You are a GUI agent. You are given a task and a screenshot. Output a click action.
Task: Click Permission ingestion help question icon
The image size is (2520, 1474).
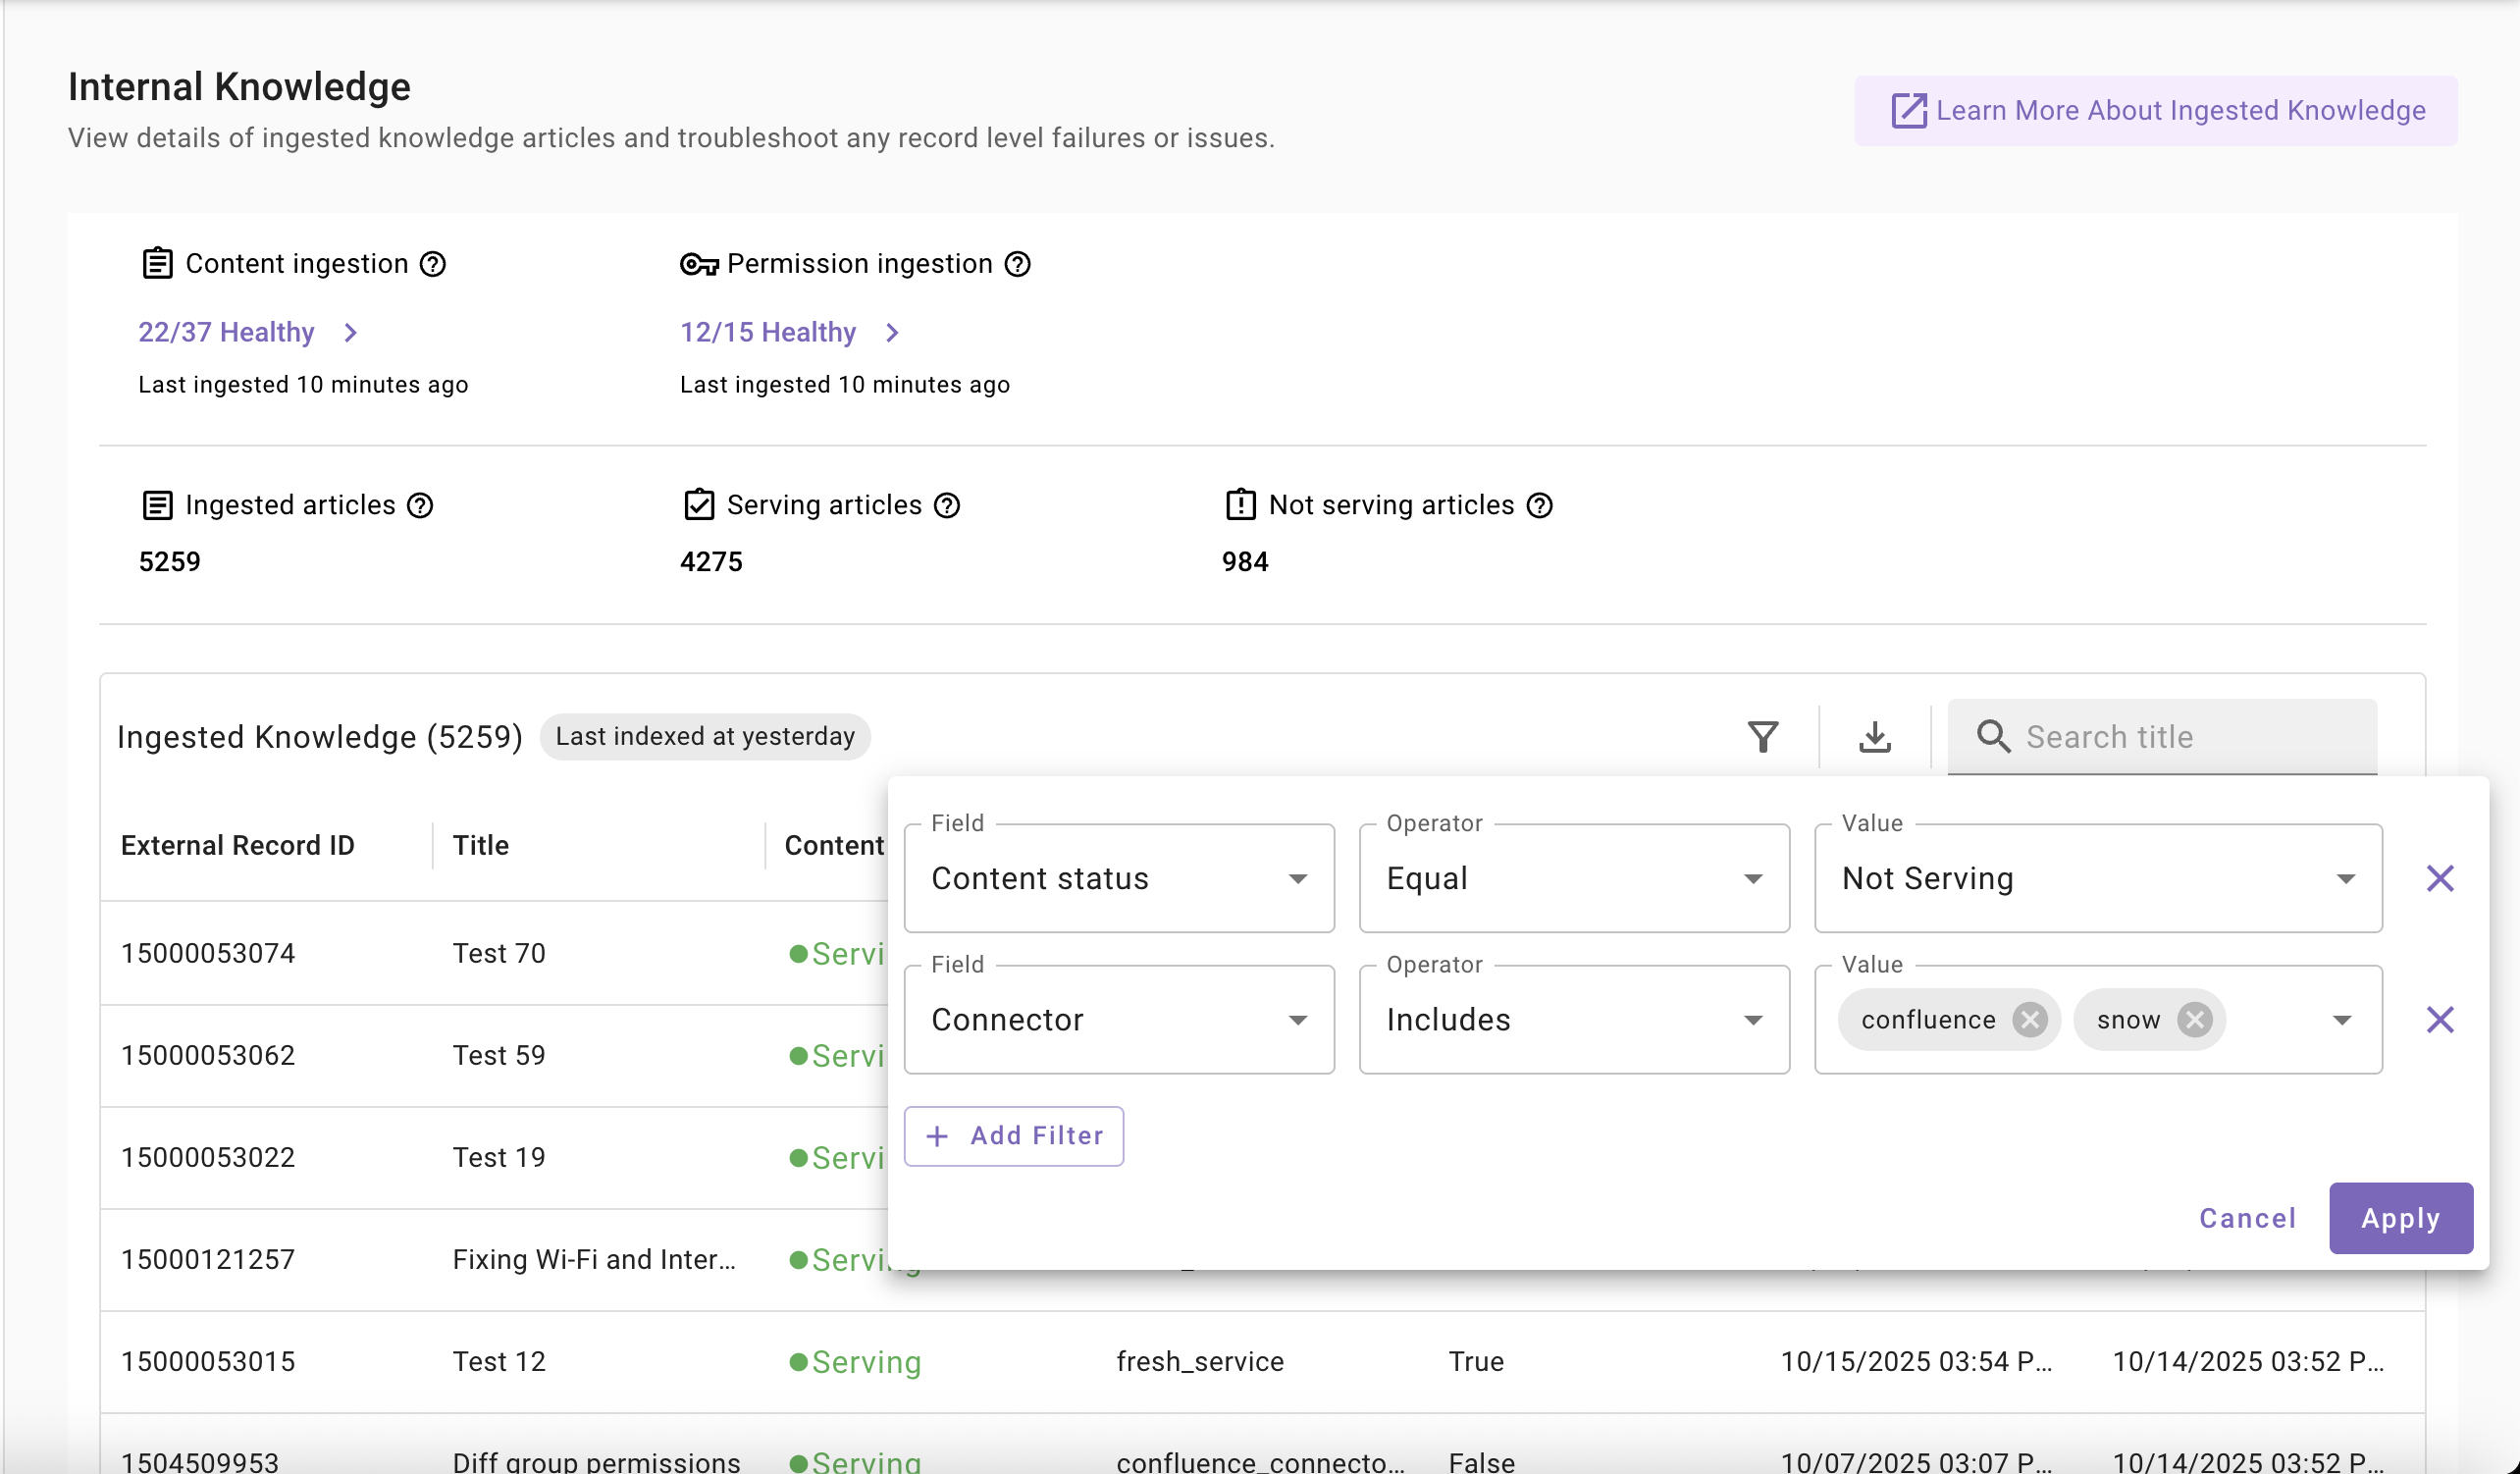click(1017, 264)
